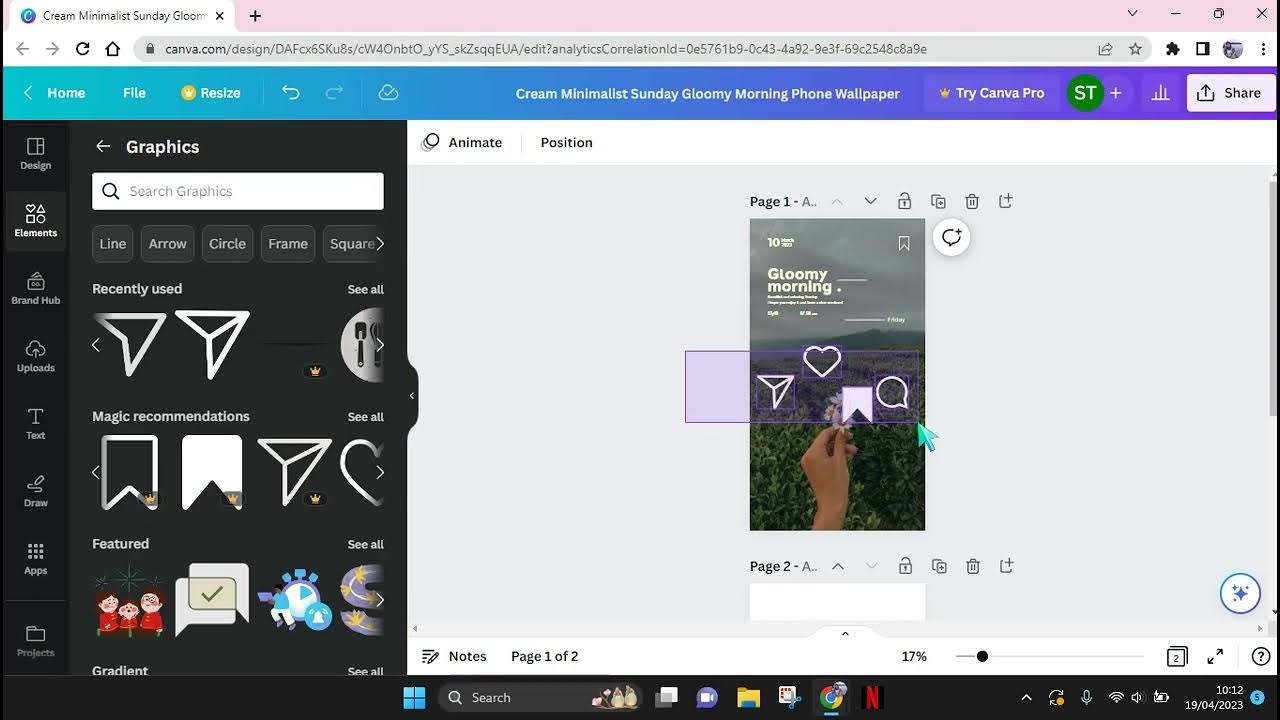Screen dimensions: 1280x720
Task: Go to Home
Action: coord(54,93)
